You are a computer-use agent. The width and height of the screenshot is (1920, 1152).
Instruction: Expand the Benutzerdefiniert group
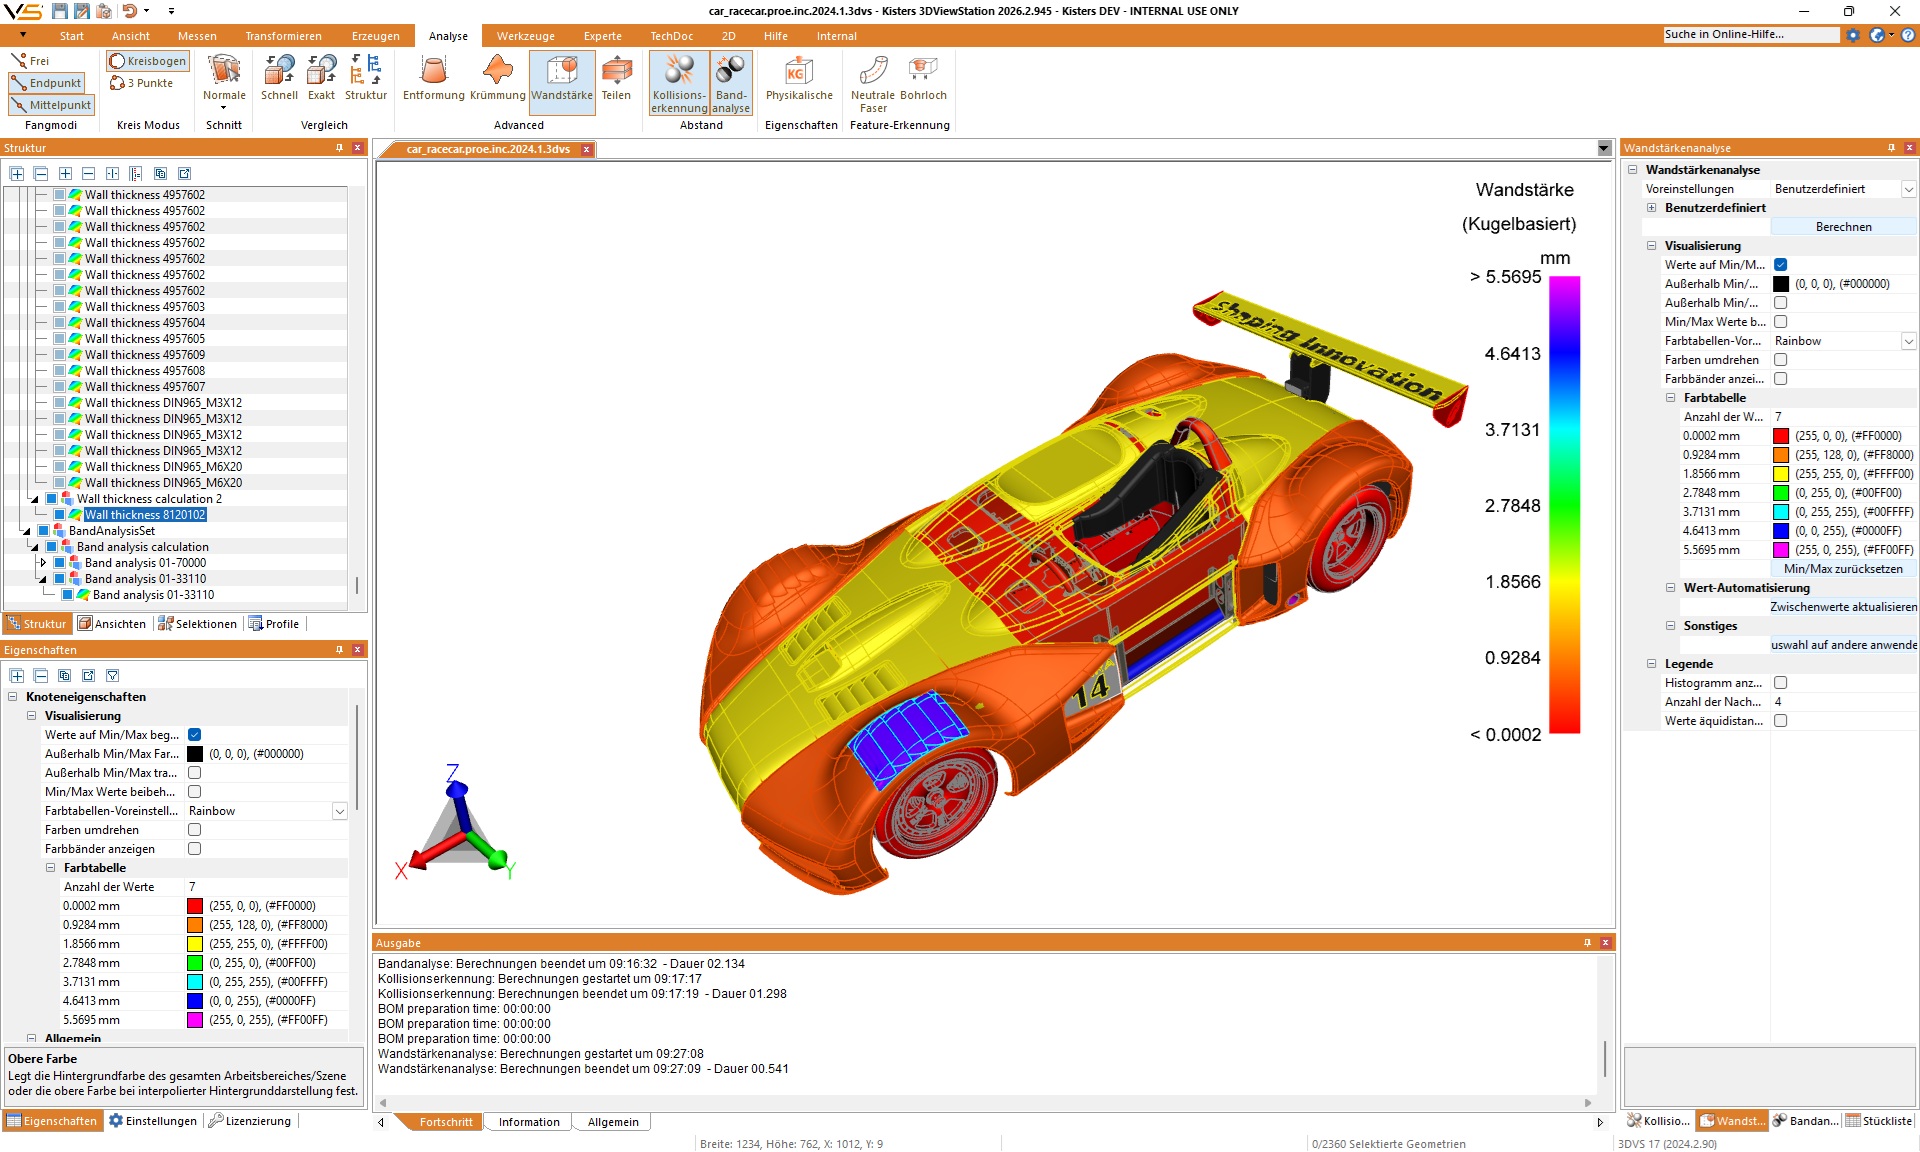1652,208
